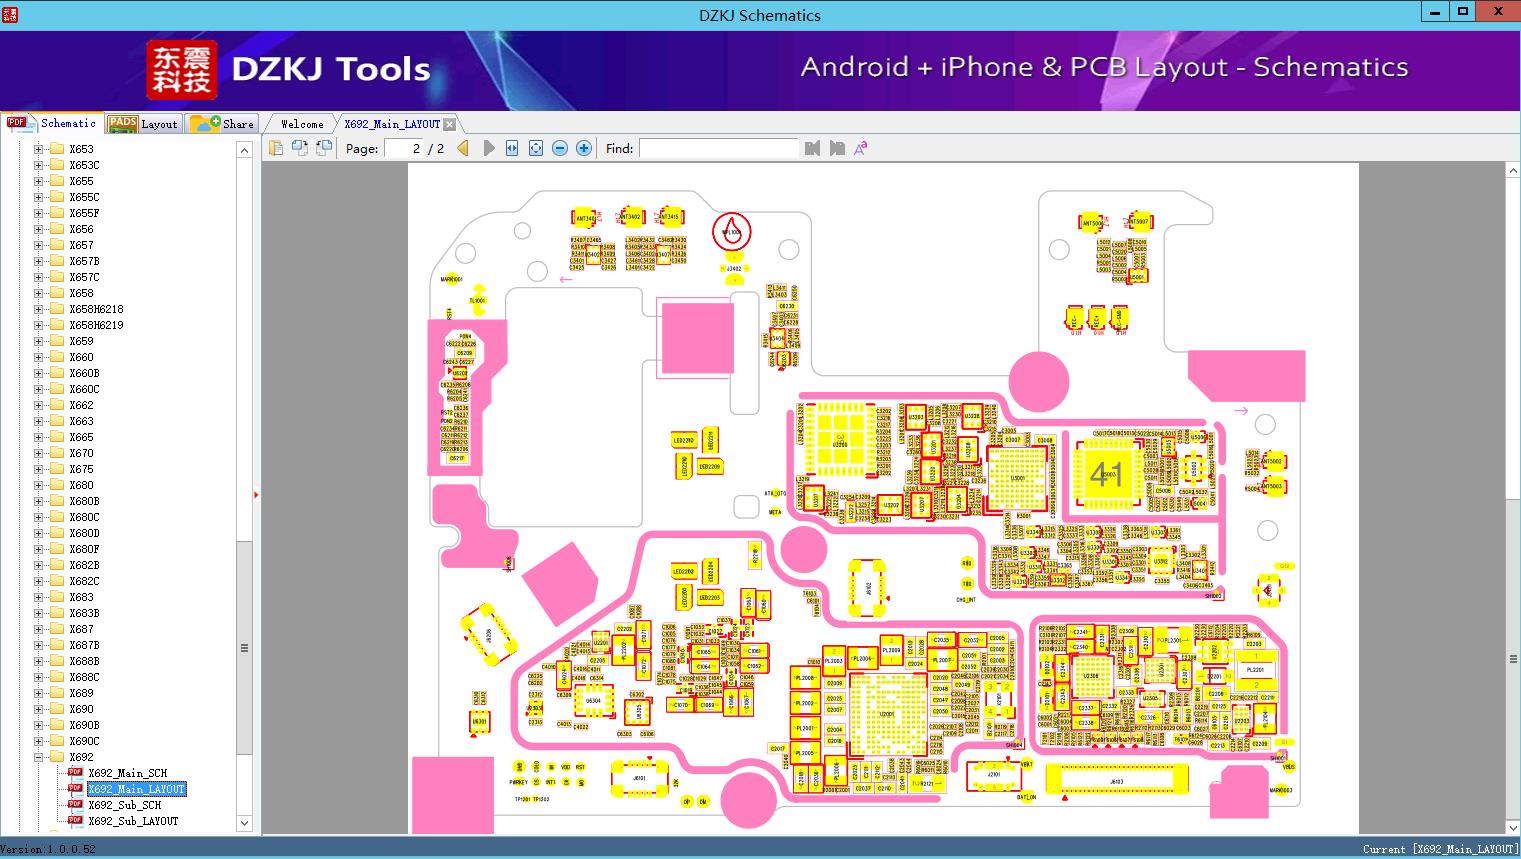
Task: Expand the X680 folder
Action: pyautogui.click(x=39, y=485)
